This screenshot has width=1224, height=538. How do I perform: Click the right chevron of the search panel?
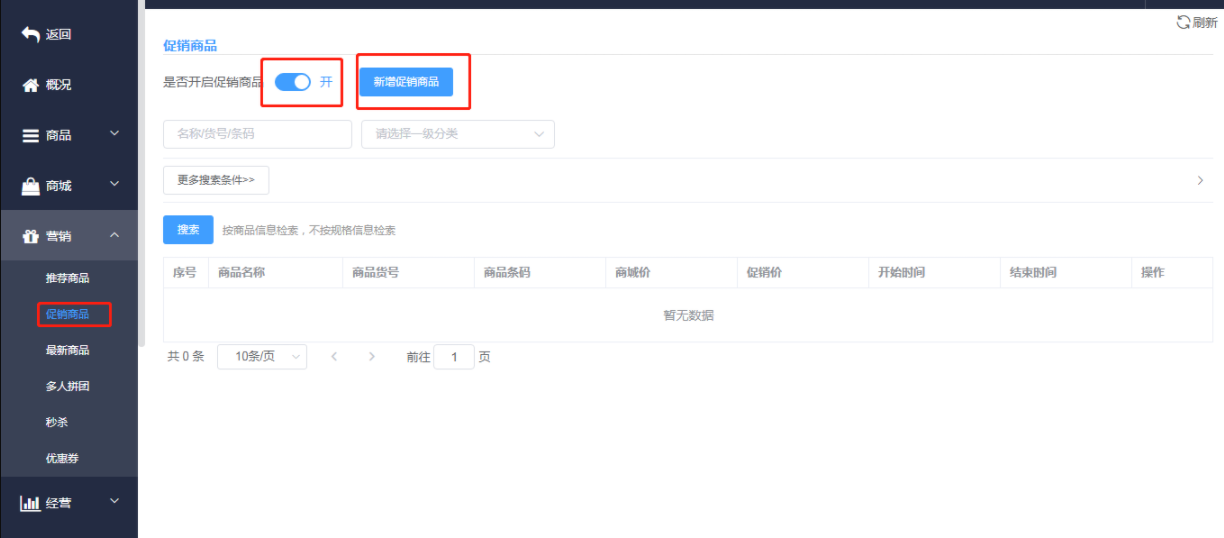pyautogui.click(x=1200, y=181)
